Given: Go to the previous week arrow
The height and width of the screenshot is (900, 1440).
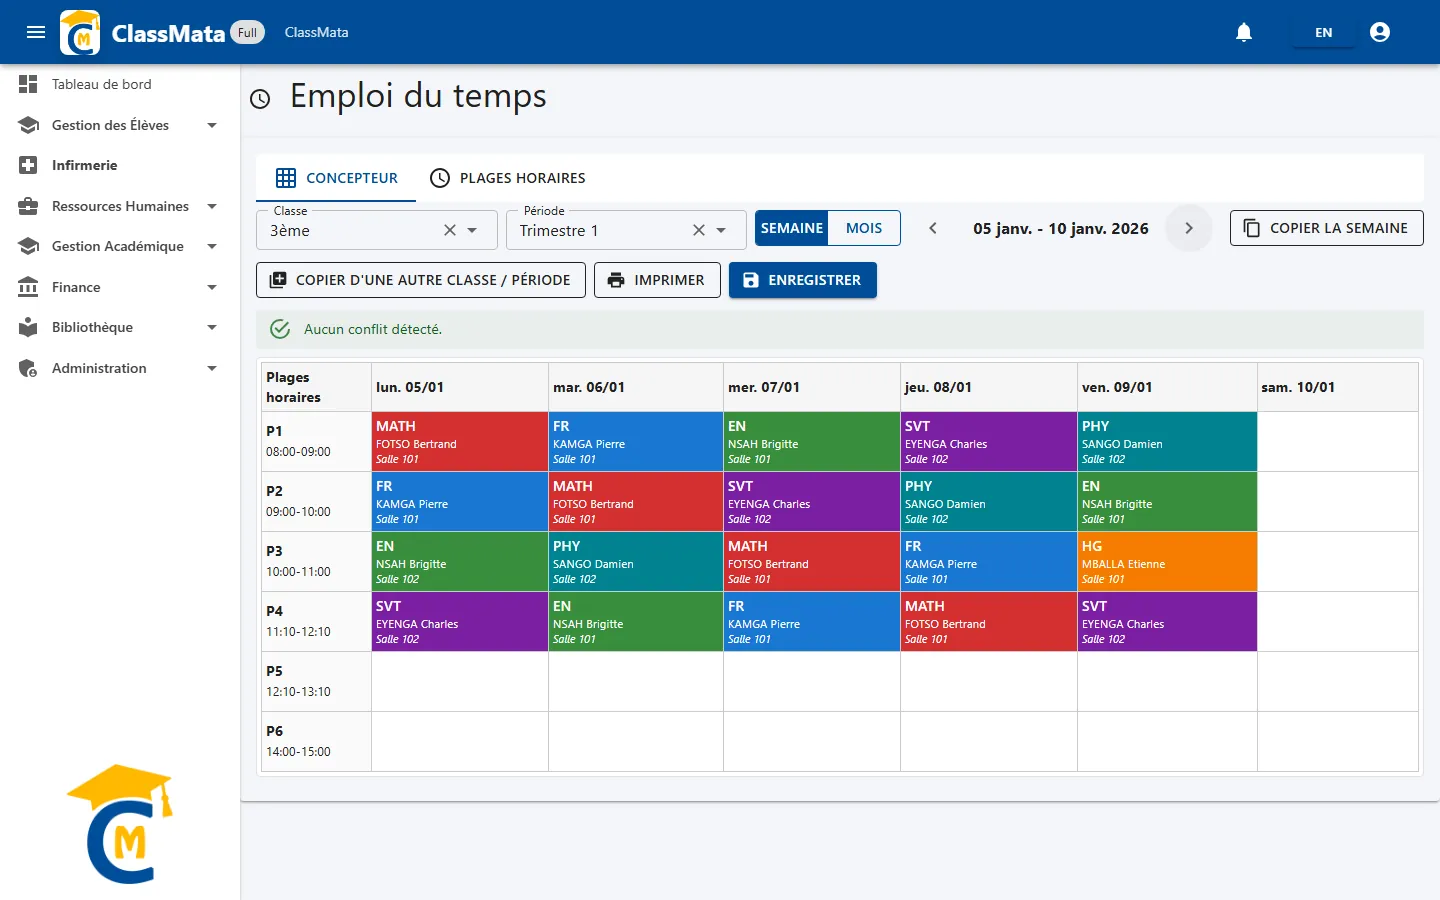Looking at the screenshot, I should pos(933,228).
